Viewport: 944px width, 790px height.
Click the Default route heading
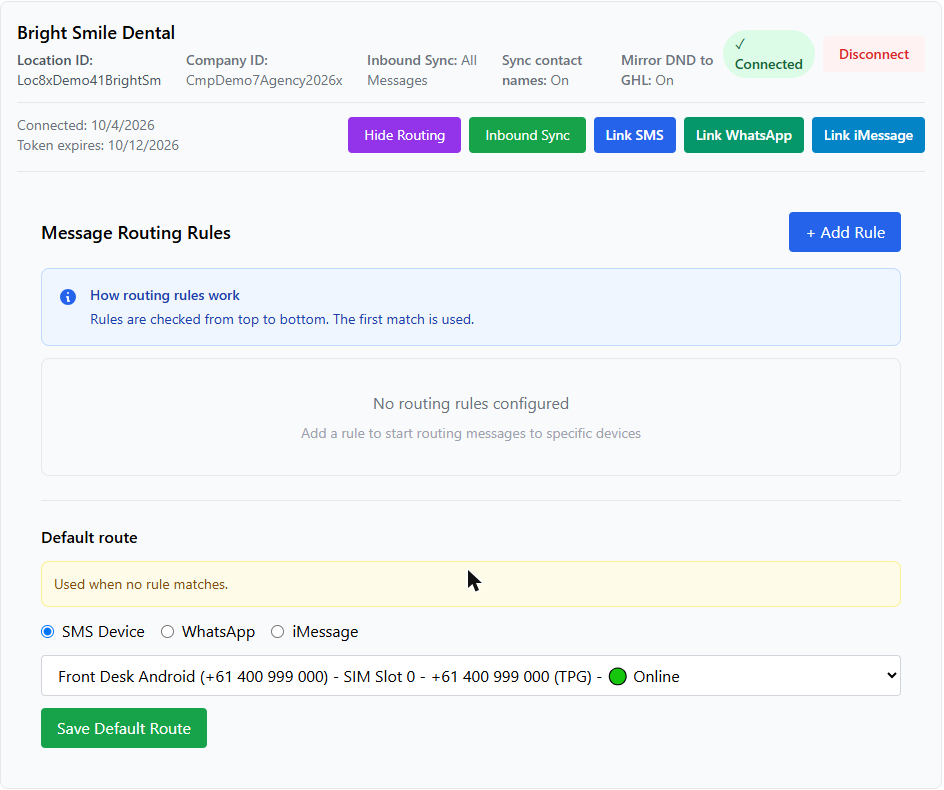89,538
